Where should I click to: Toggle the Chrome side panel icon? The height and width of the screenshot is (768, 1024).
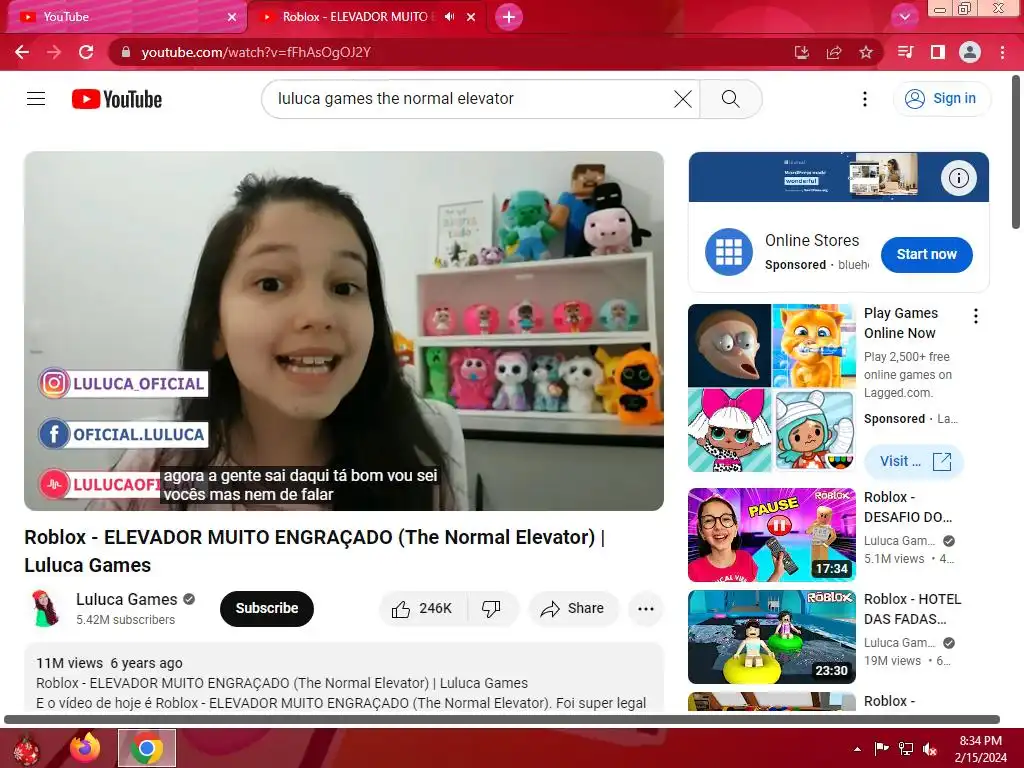coord(938,52)
